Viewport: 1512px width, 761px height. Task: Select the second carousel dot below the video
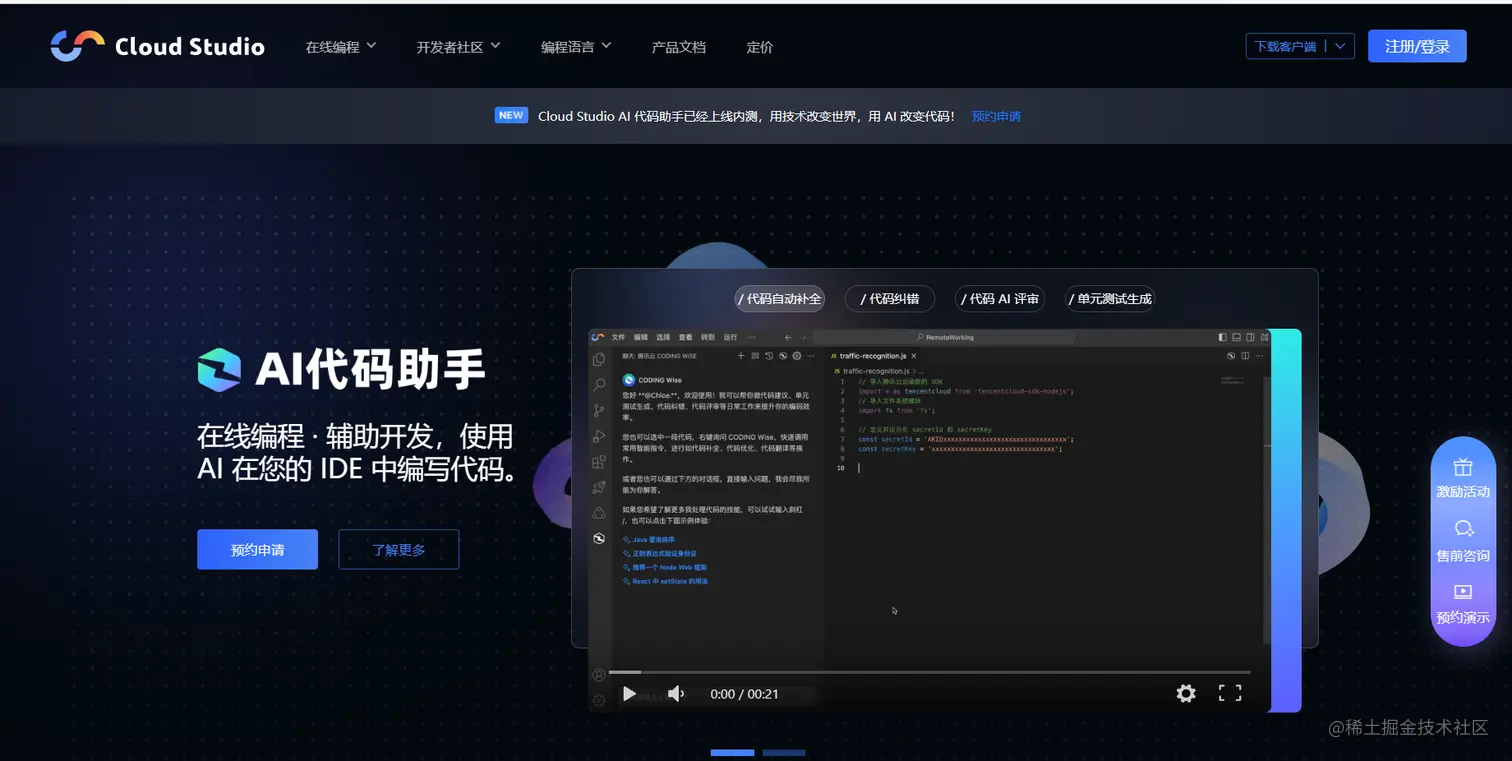[x=784, y=752]
